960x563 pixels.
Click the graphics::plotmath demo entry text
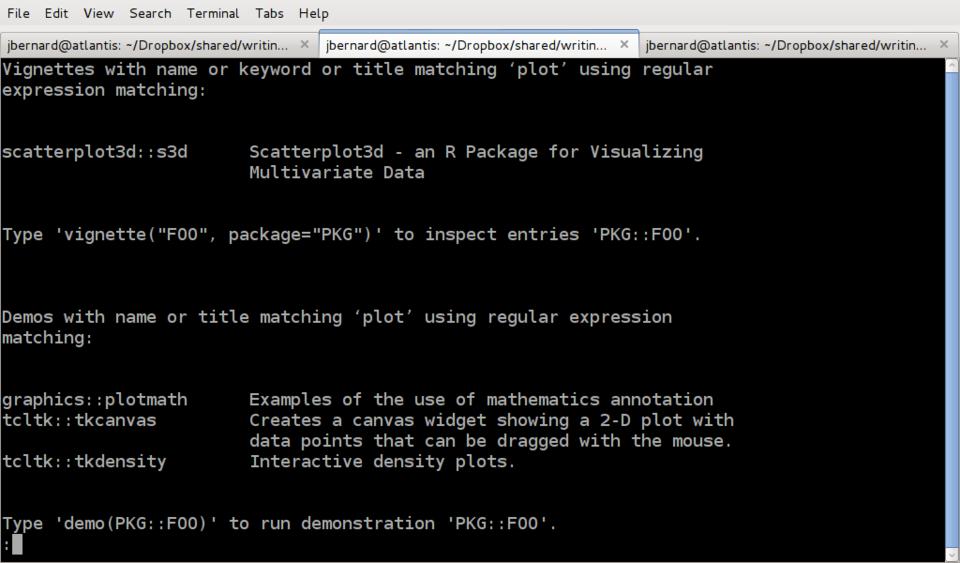[94, 400]
